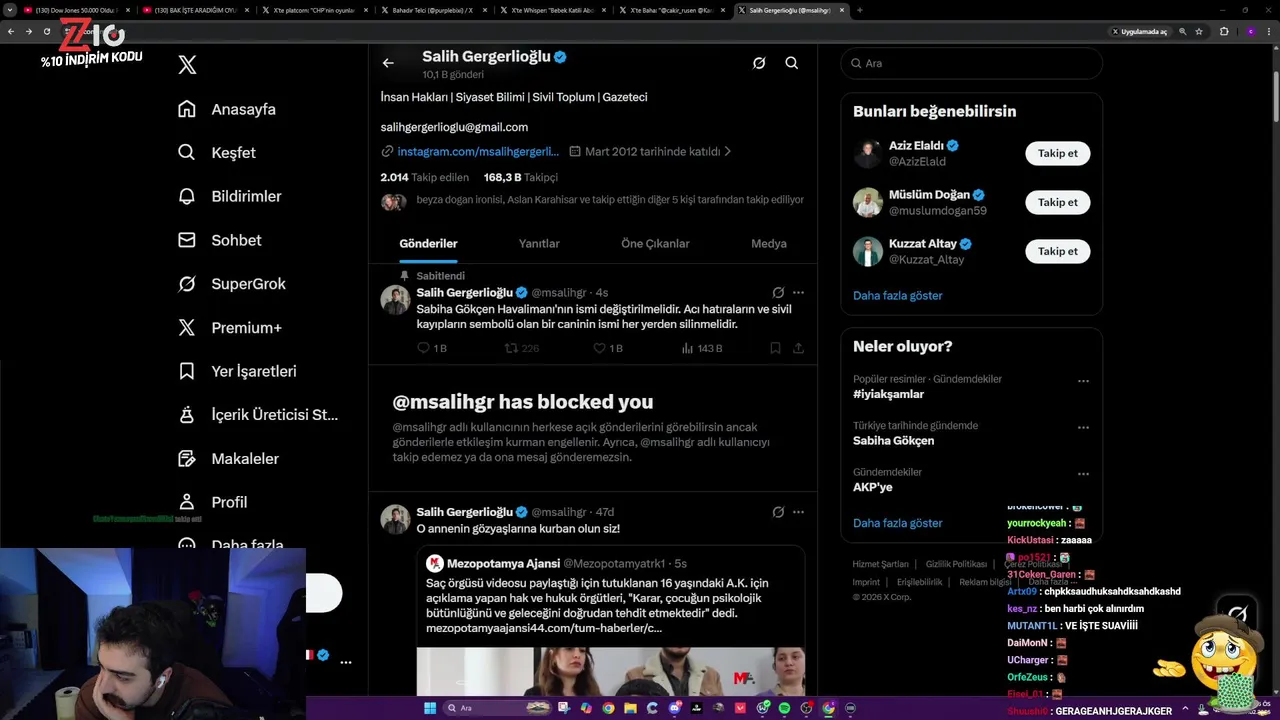Switch to the Öne Çıkanlar tab

point(655,243)
